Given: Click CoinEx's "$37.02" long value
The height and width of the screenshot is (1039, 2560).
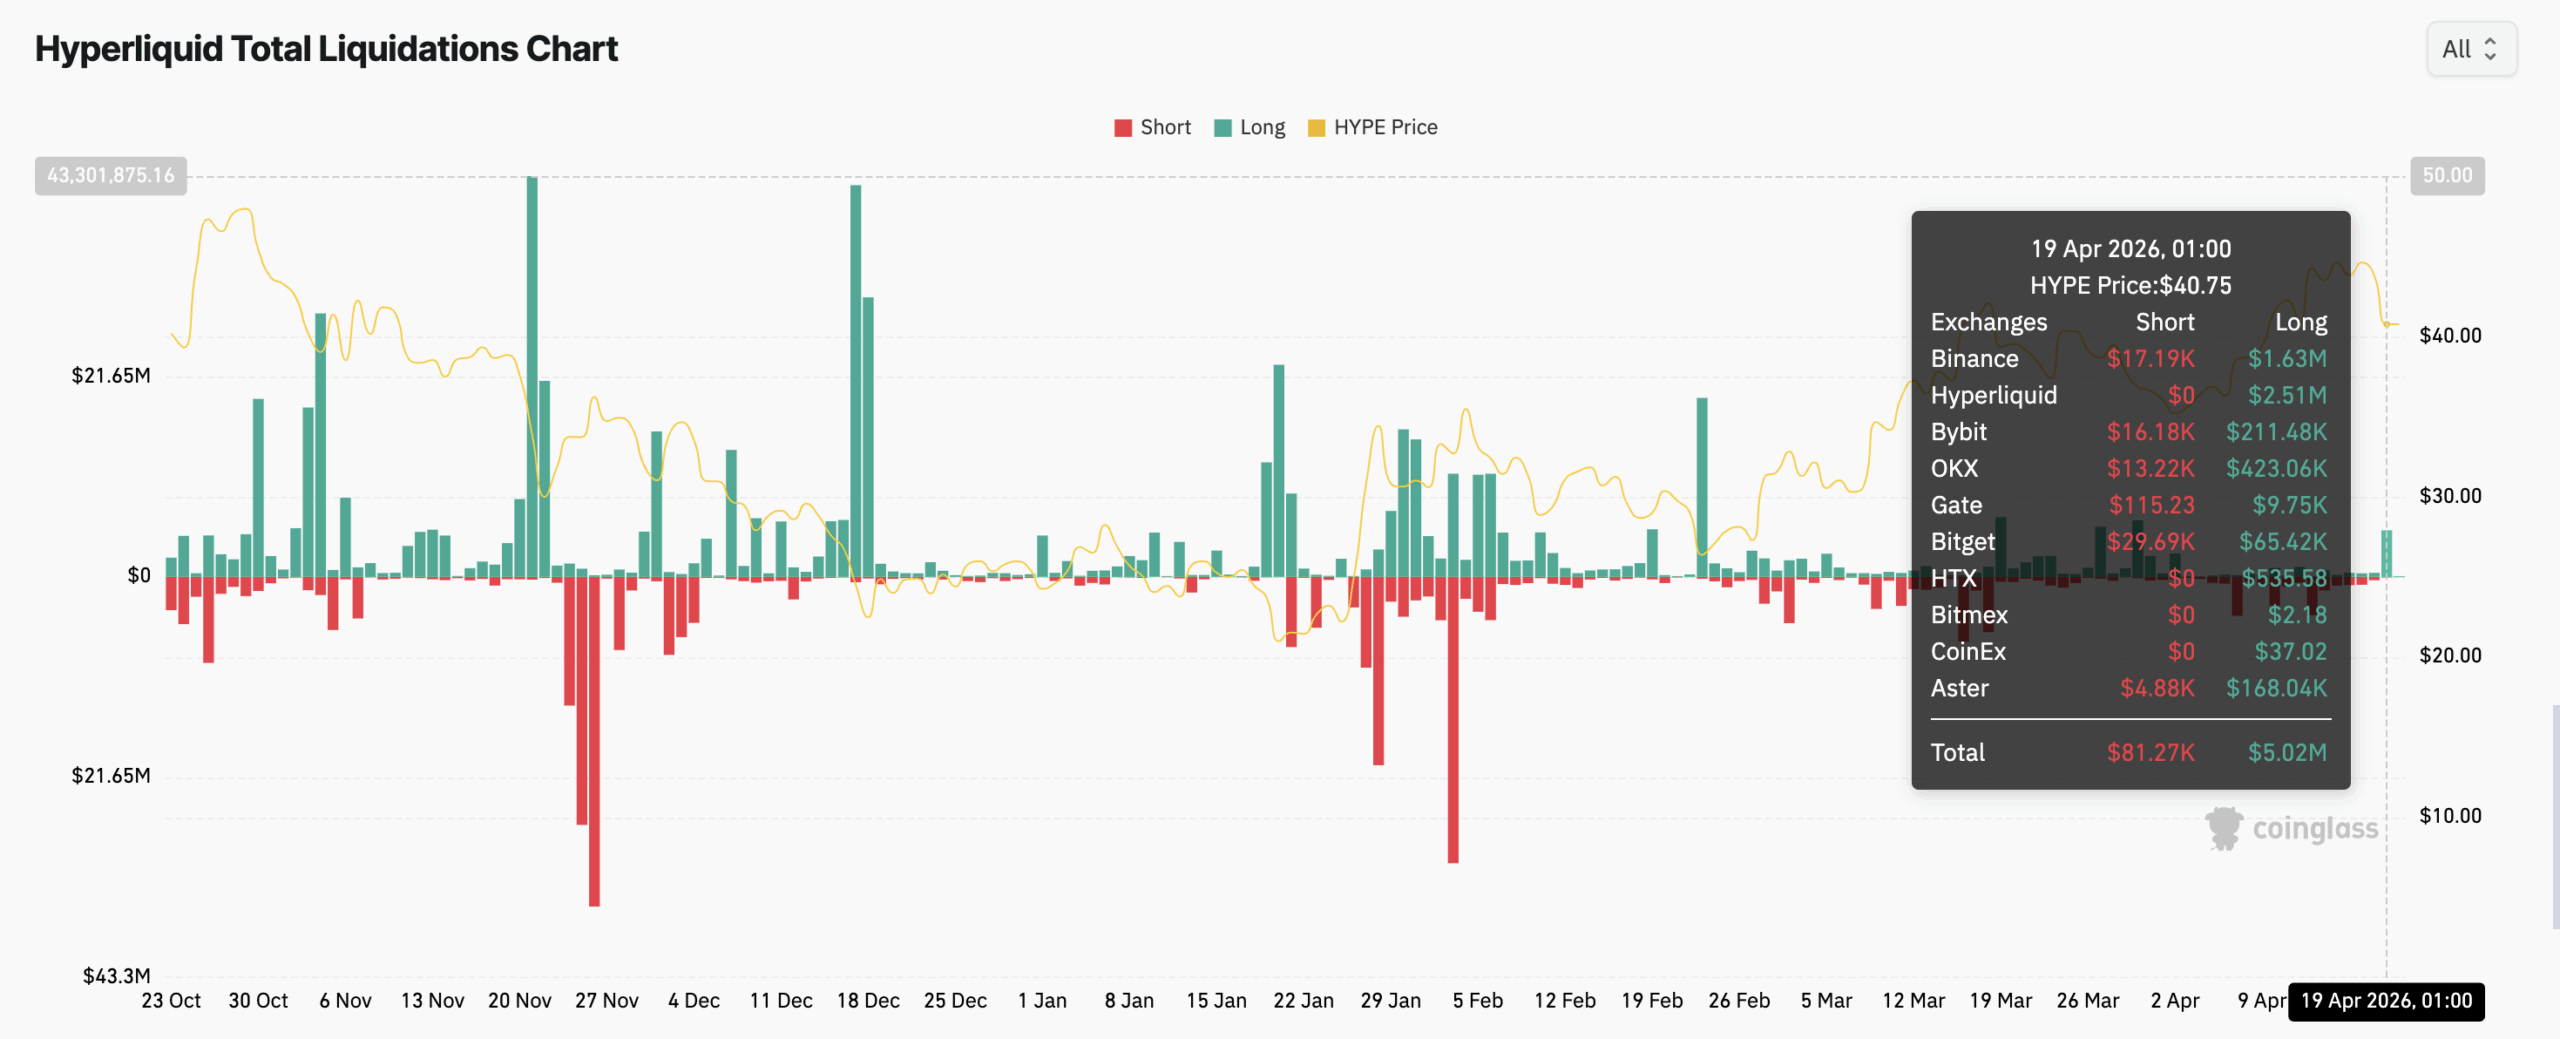Looking at the screenshot, I should click(x=2291, y=652).
